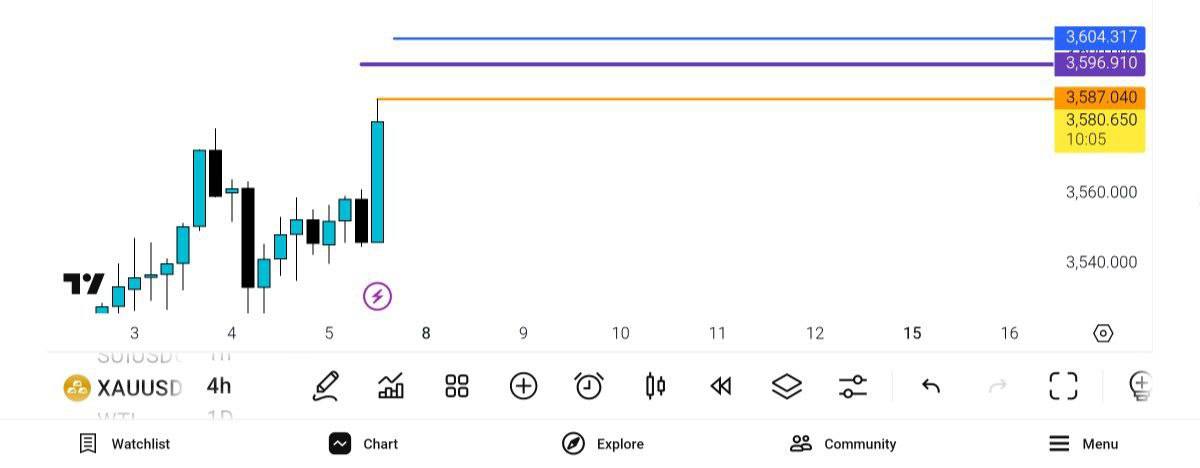The width and height of the screenshot is (1200, 468).
Task: Tap the plus-in-circle add icon
Action: point(523,386)
